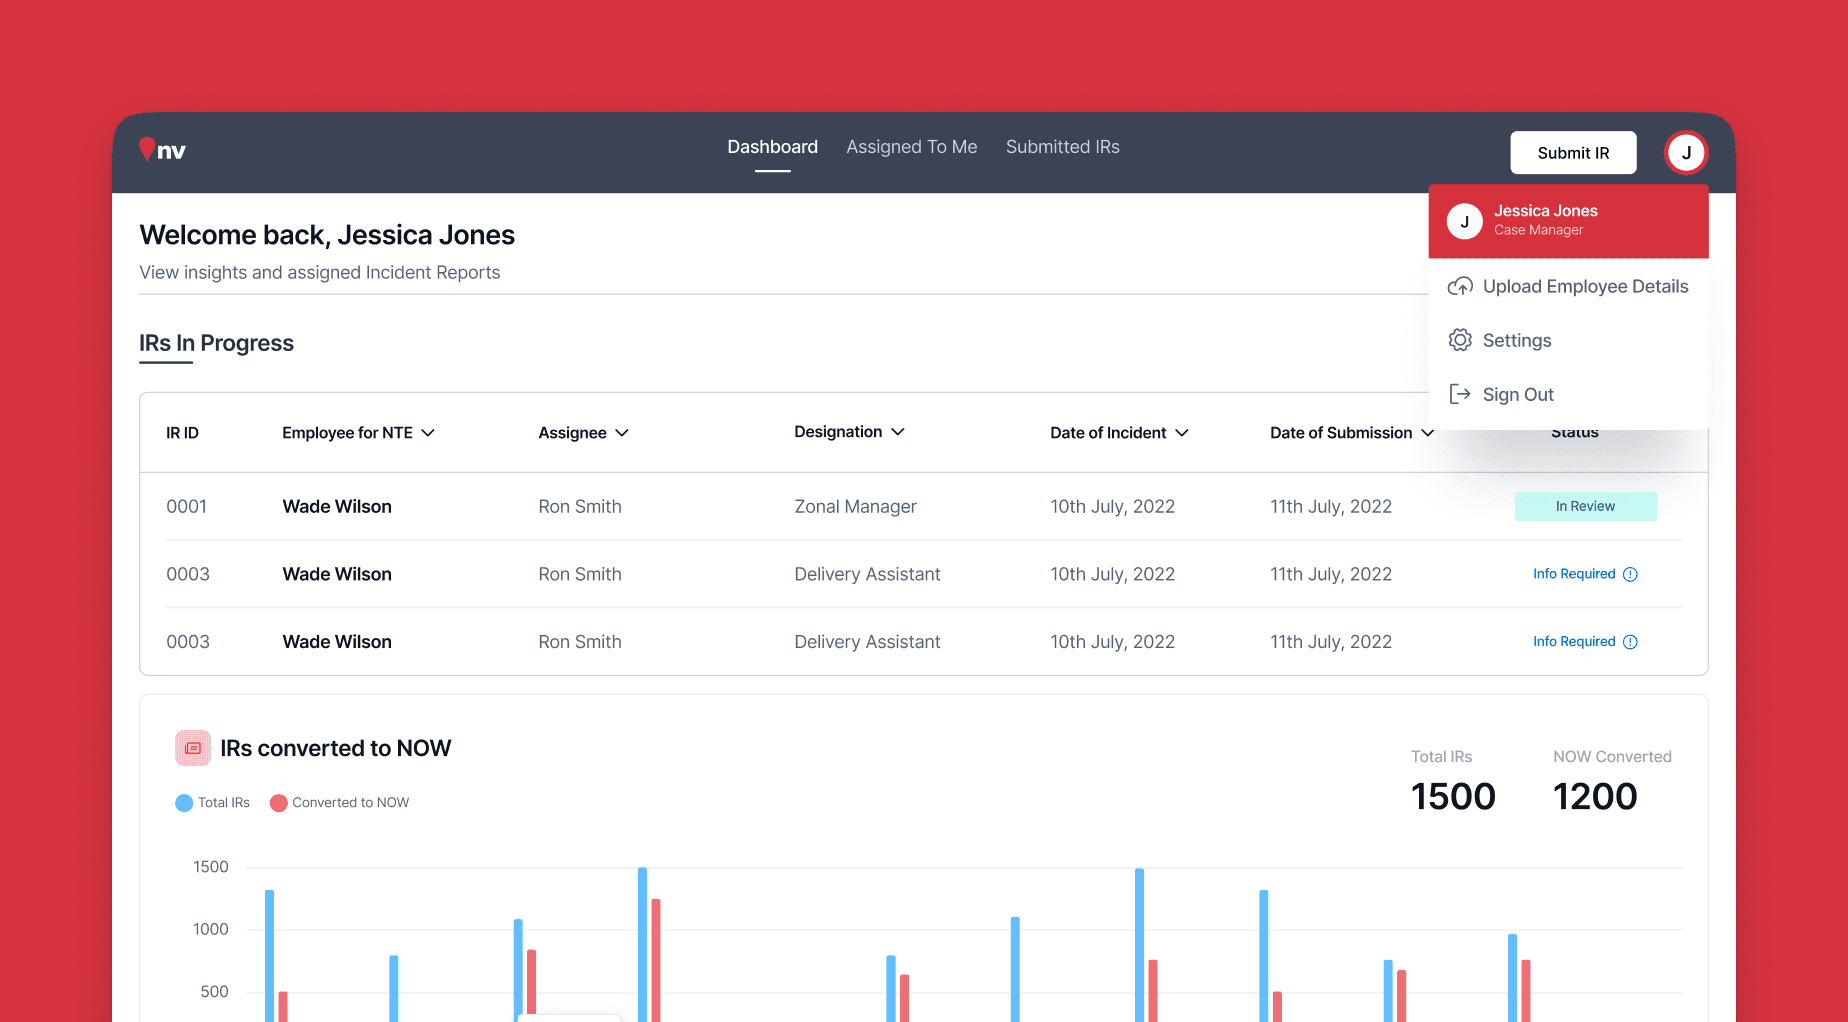This screenshot has width=1848, height=1022.
Task: Open the Designation column dropdown
Action: 849,432
